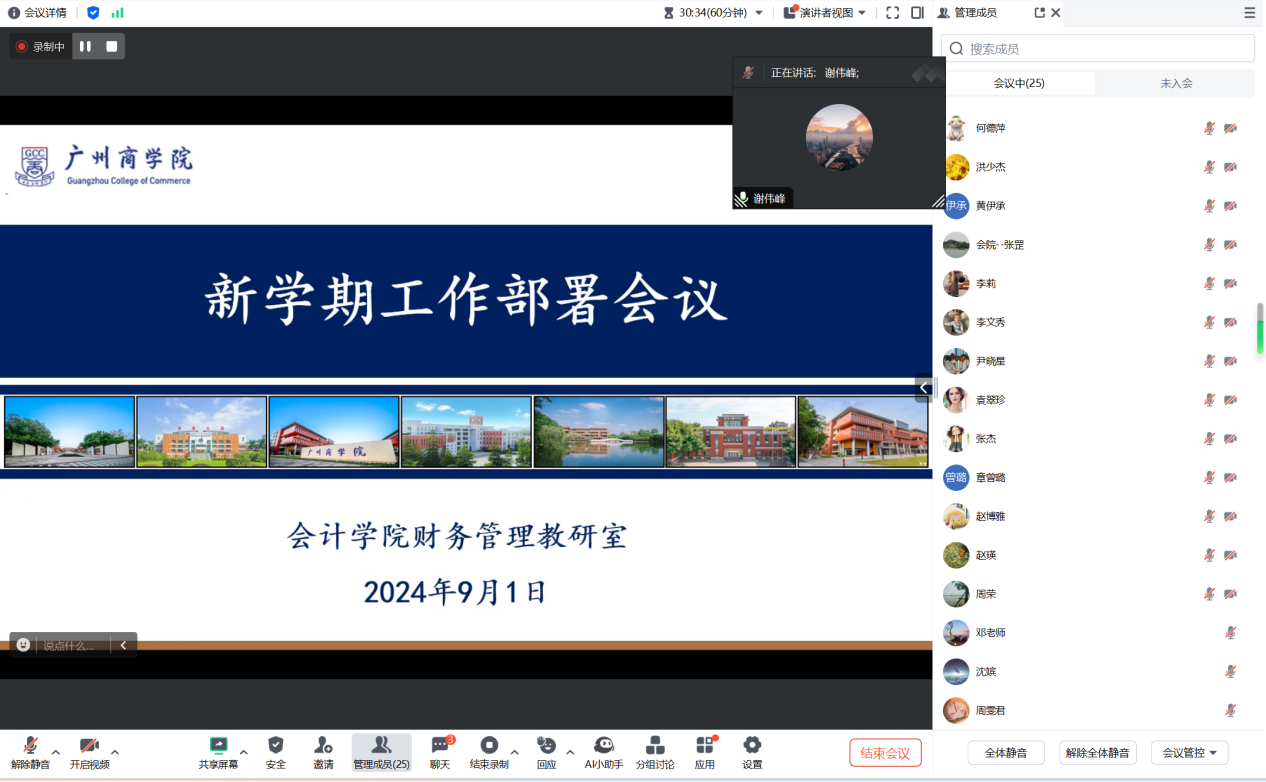Switch to the 未入会 tab
Viewport: 1266px width, 782px height.
(x=1178, y=83)
